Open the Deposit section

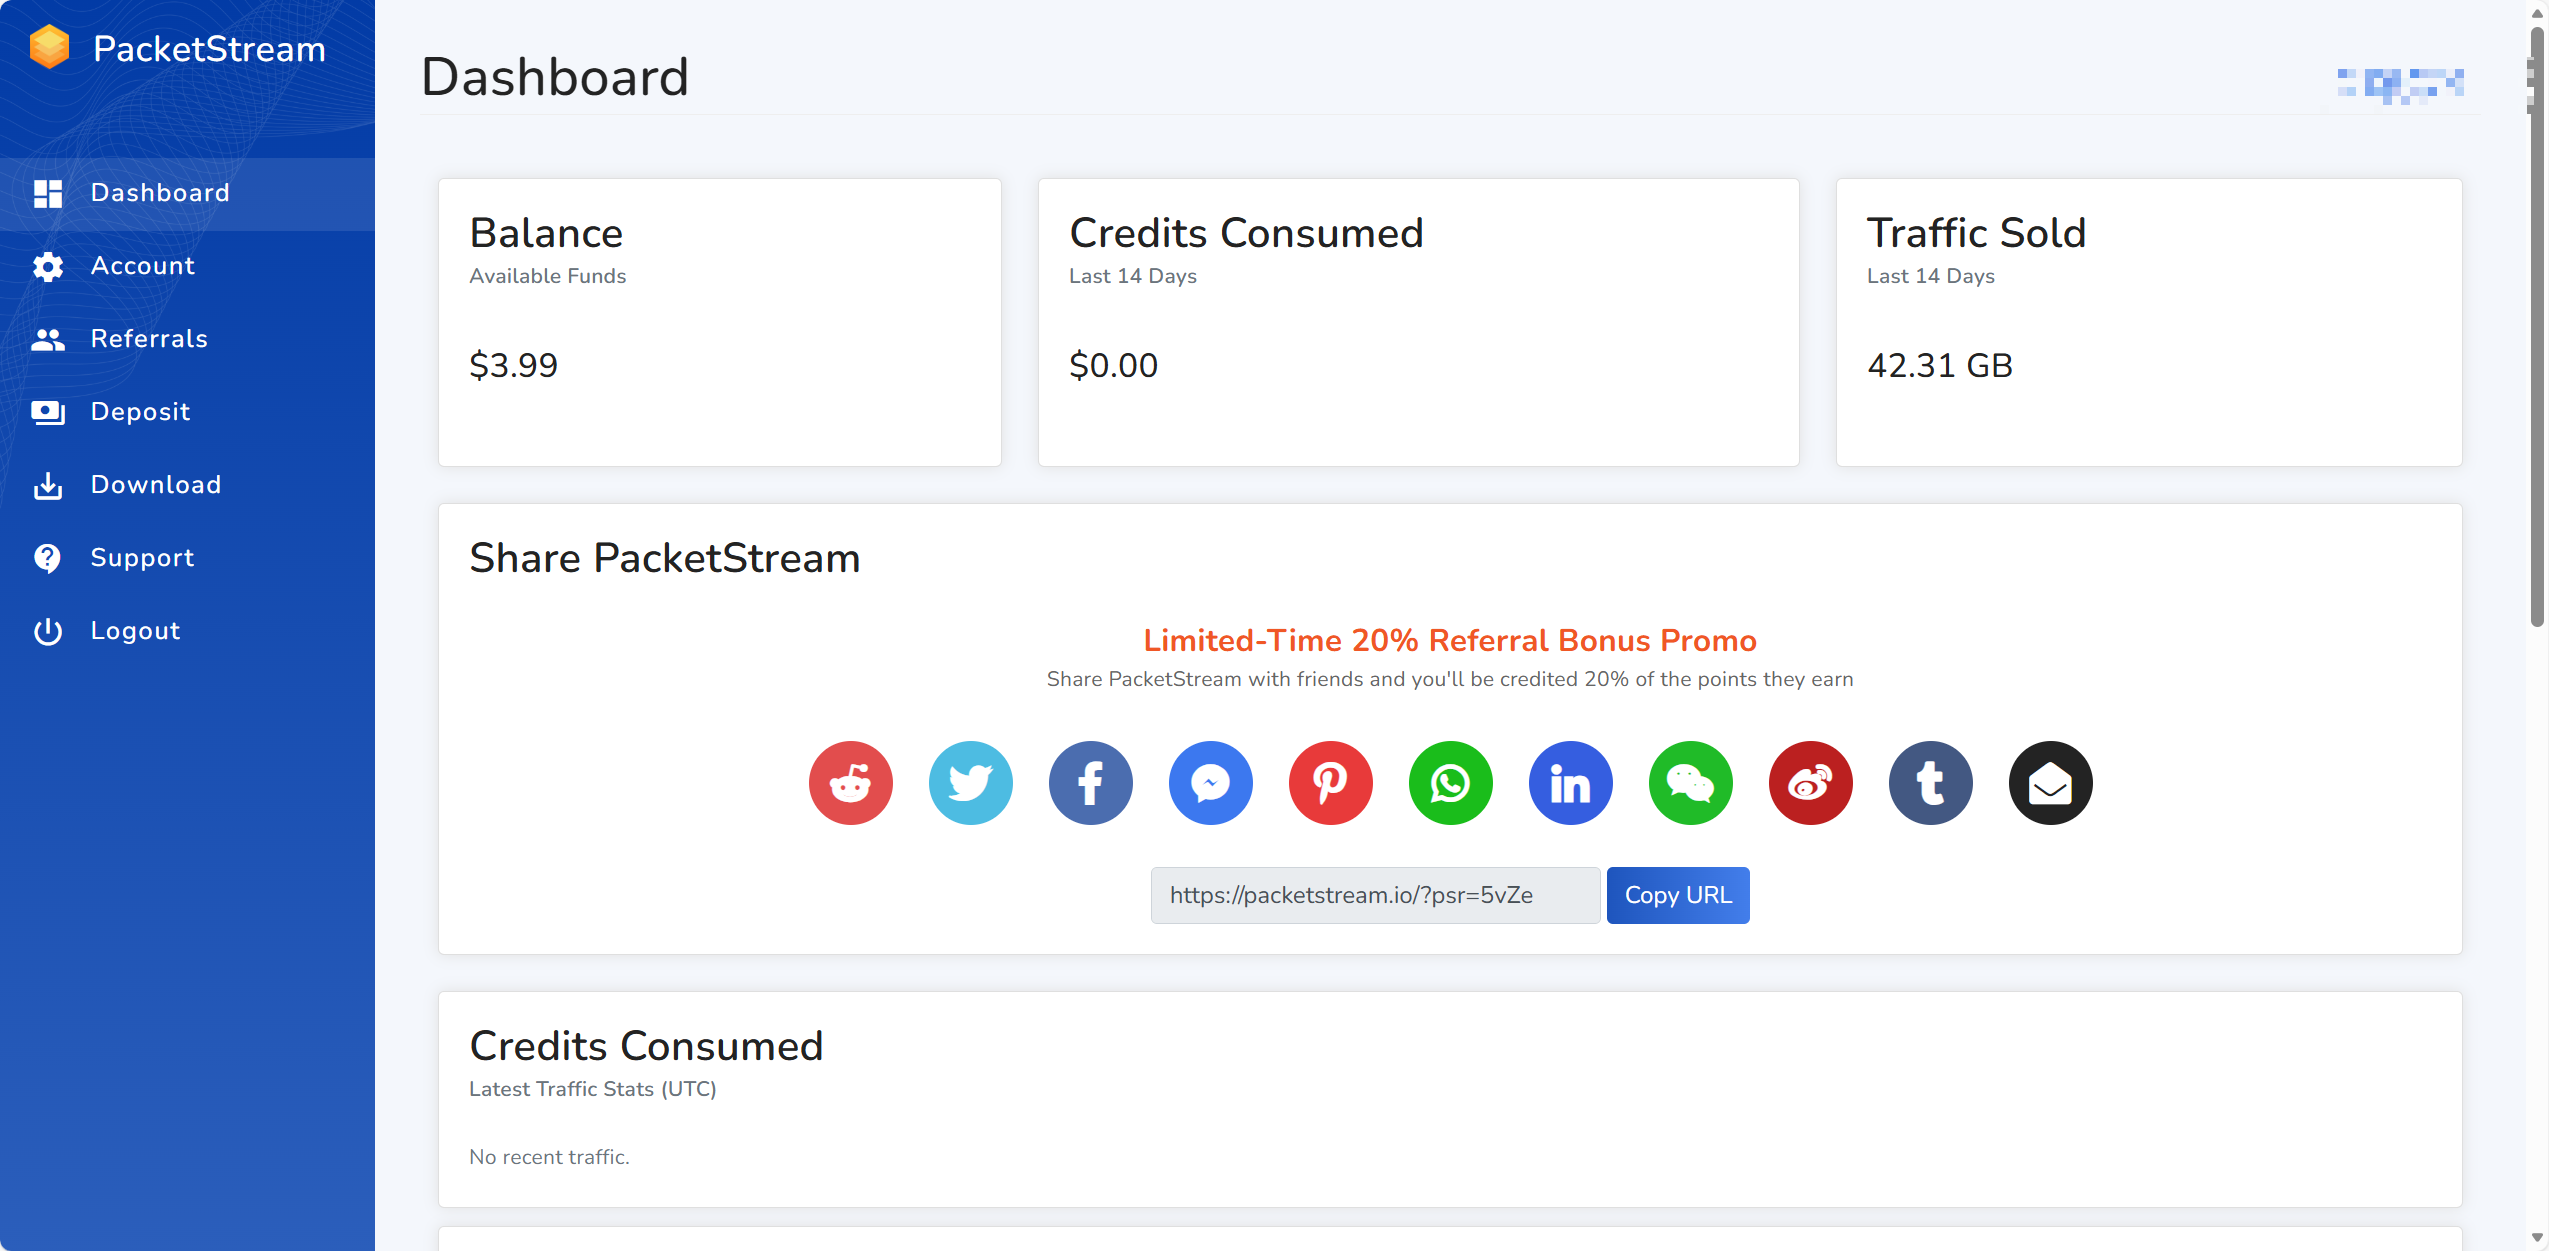pos(140,412)
